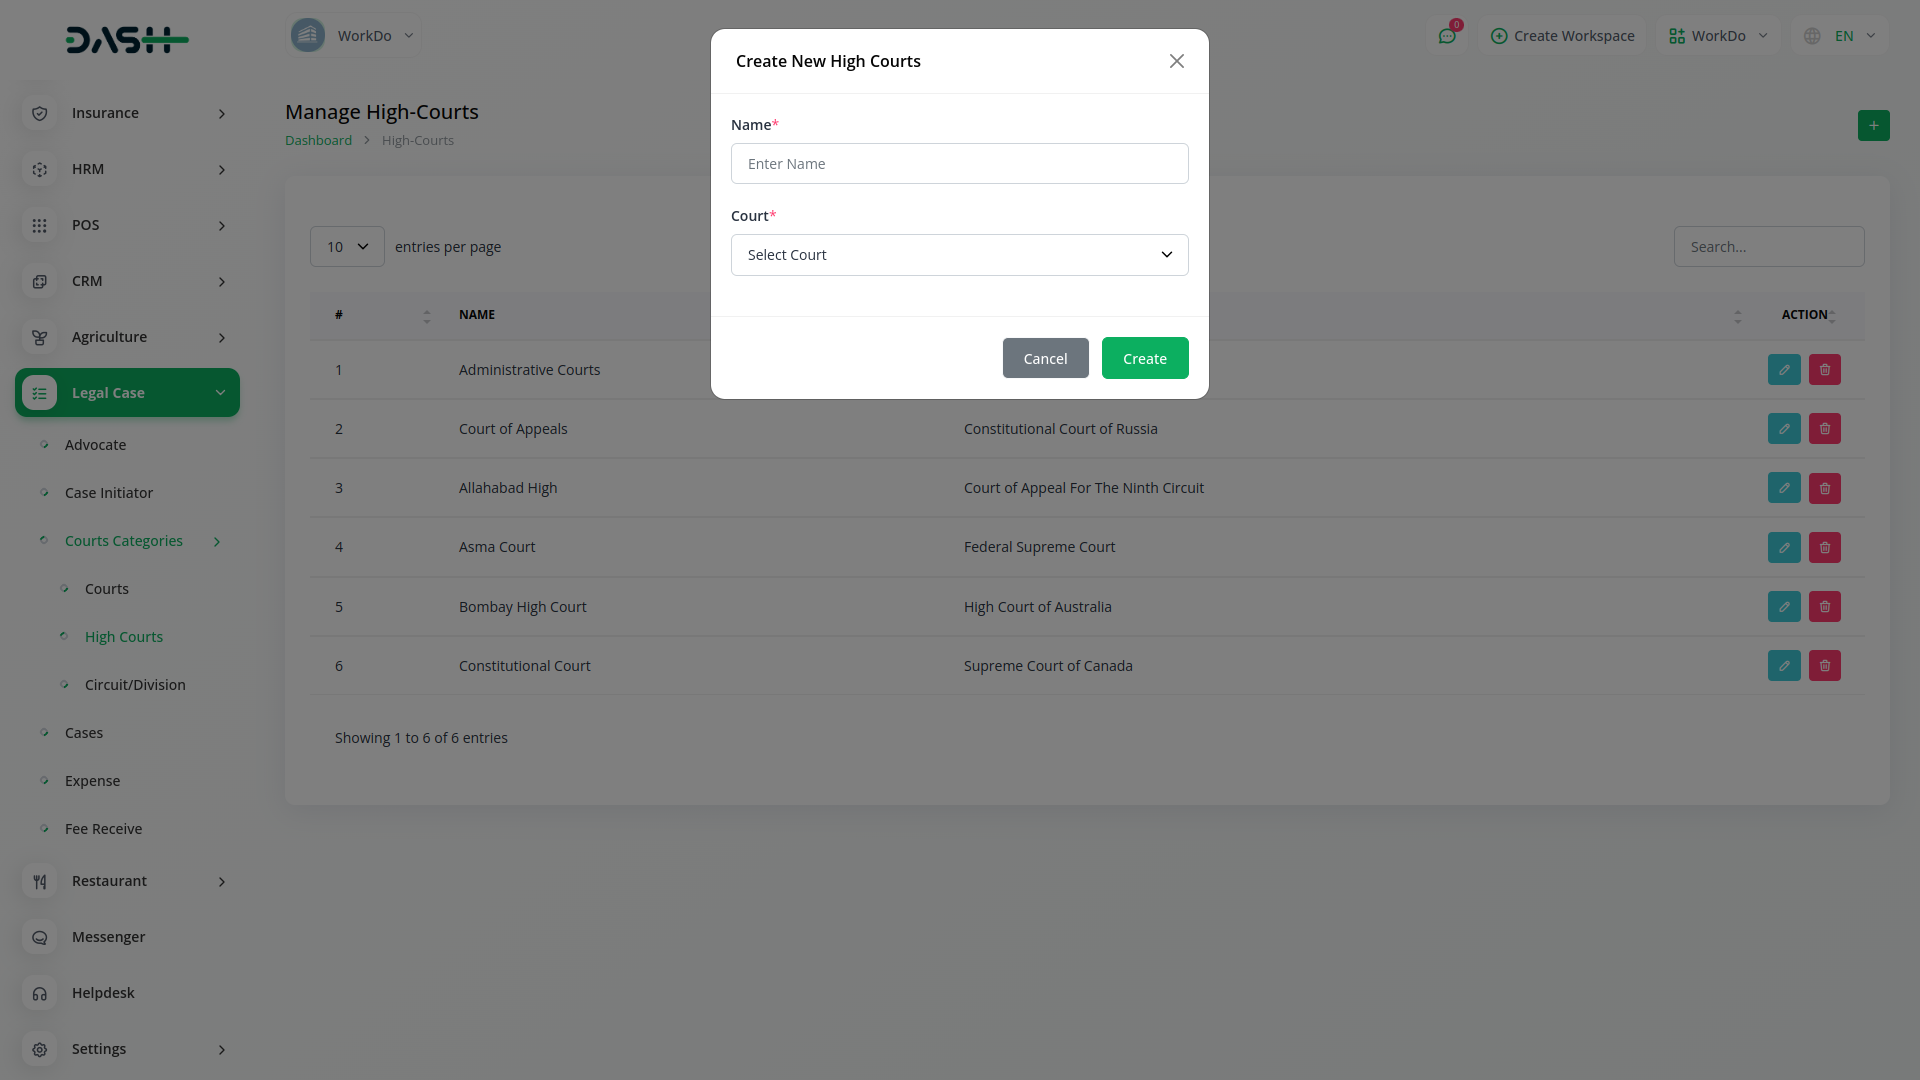Click the Helpdesk headset icon

pyautogui.click(x=40, y=993)
